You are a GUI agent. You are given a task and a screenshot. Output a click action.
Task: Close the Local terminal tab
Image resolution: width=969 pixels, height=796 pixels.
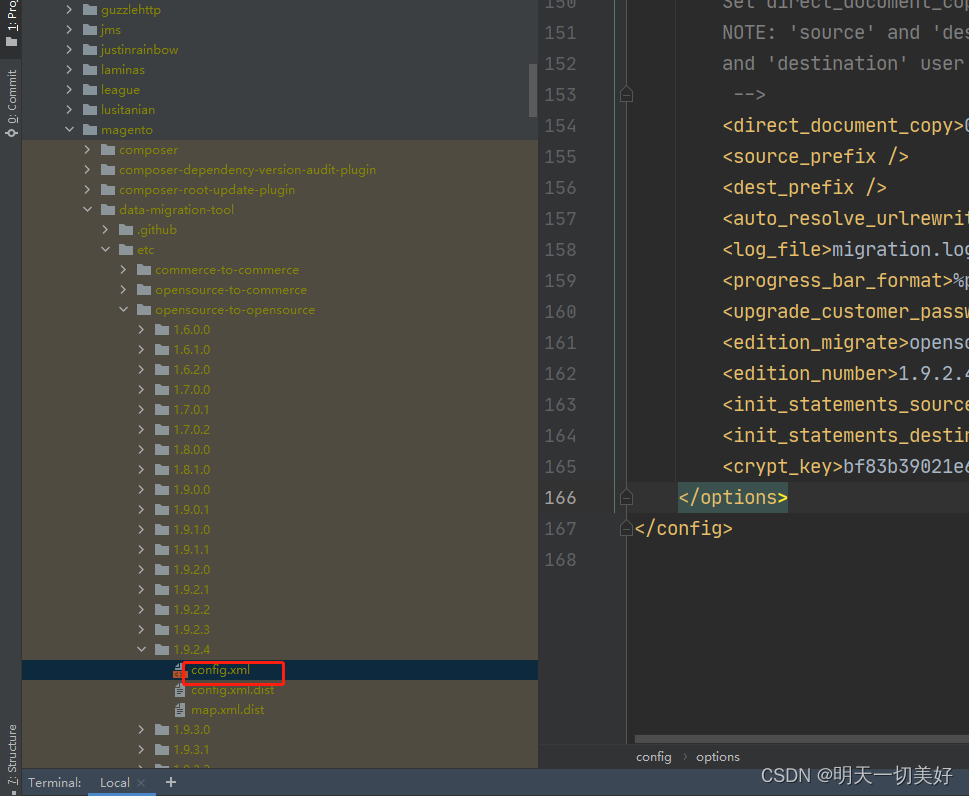pos(141,782)
